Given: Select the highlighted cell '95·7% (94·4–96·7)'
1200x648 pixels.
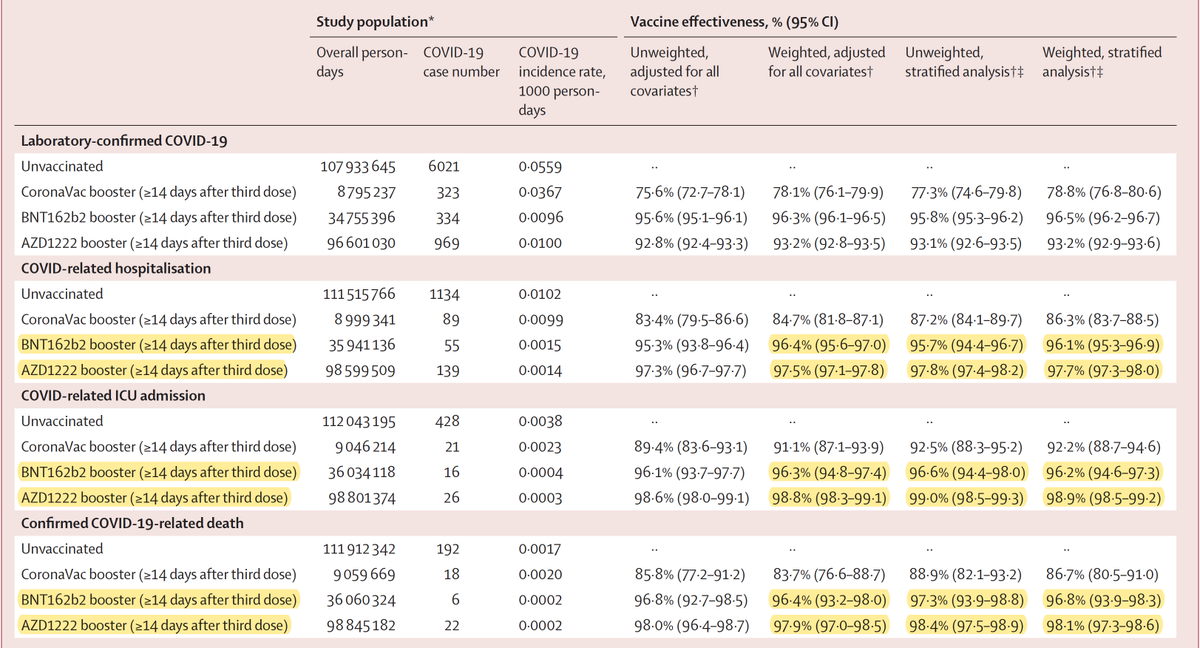Looking at the screenshot, I should pos(964,345).
